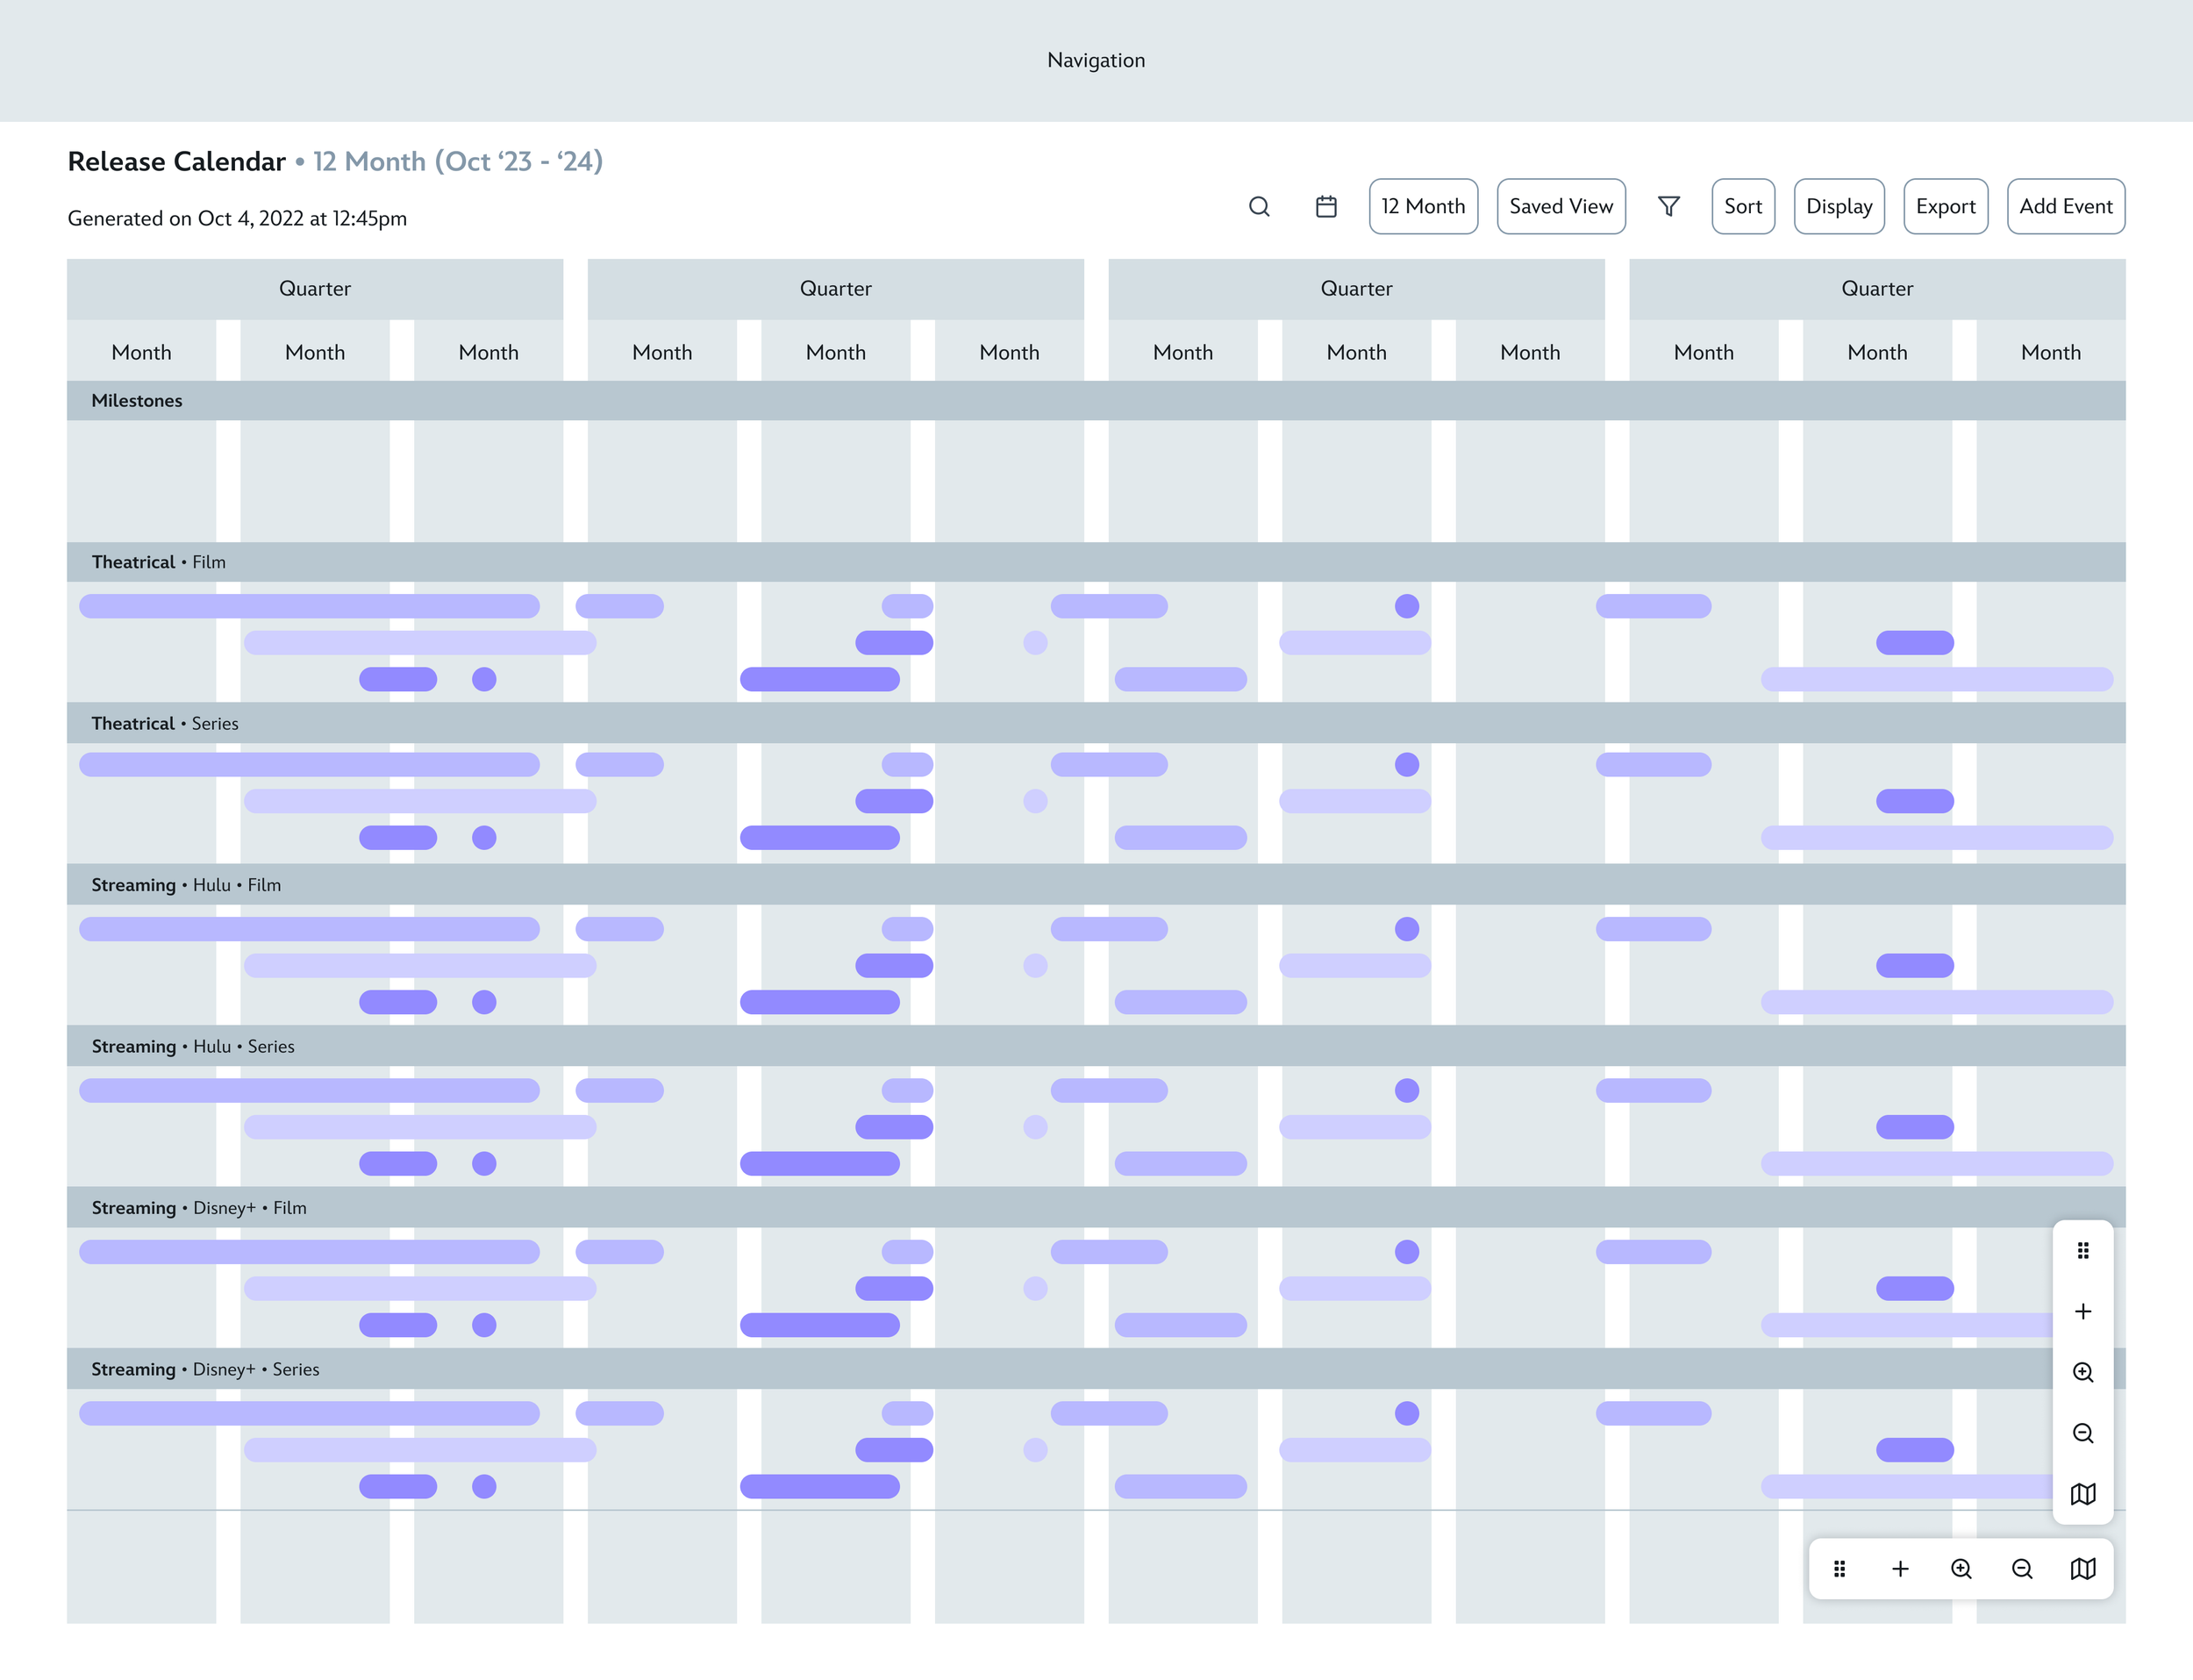
Task: Click zoom out icon on vertical floating toolbar
Action: (2083, 1434)
